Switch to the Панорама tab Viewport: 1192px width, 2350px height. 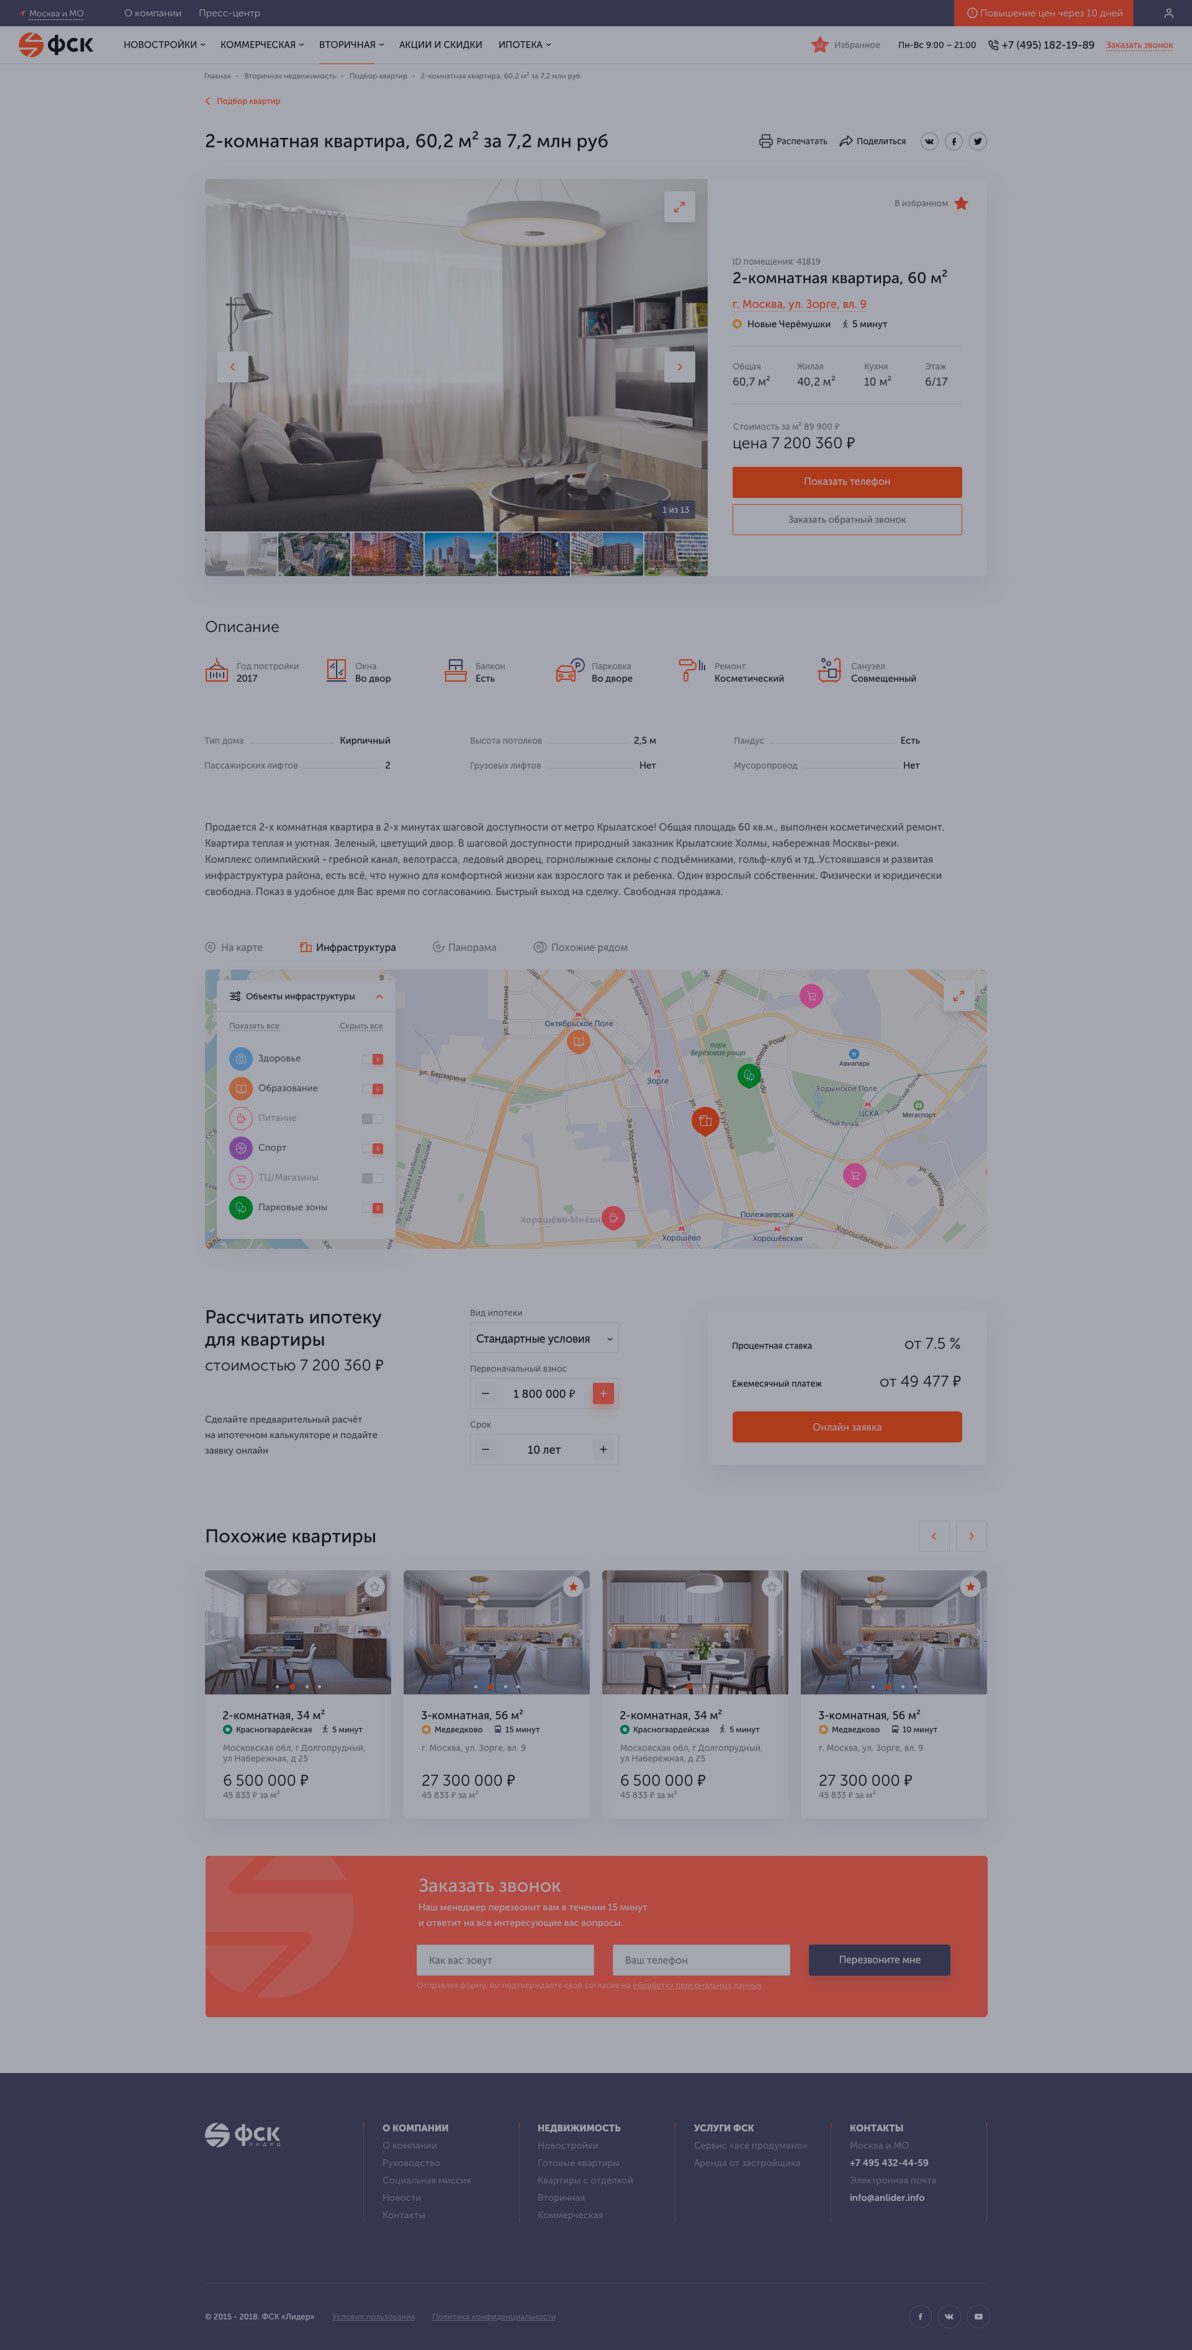[x=465, y=947]
